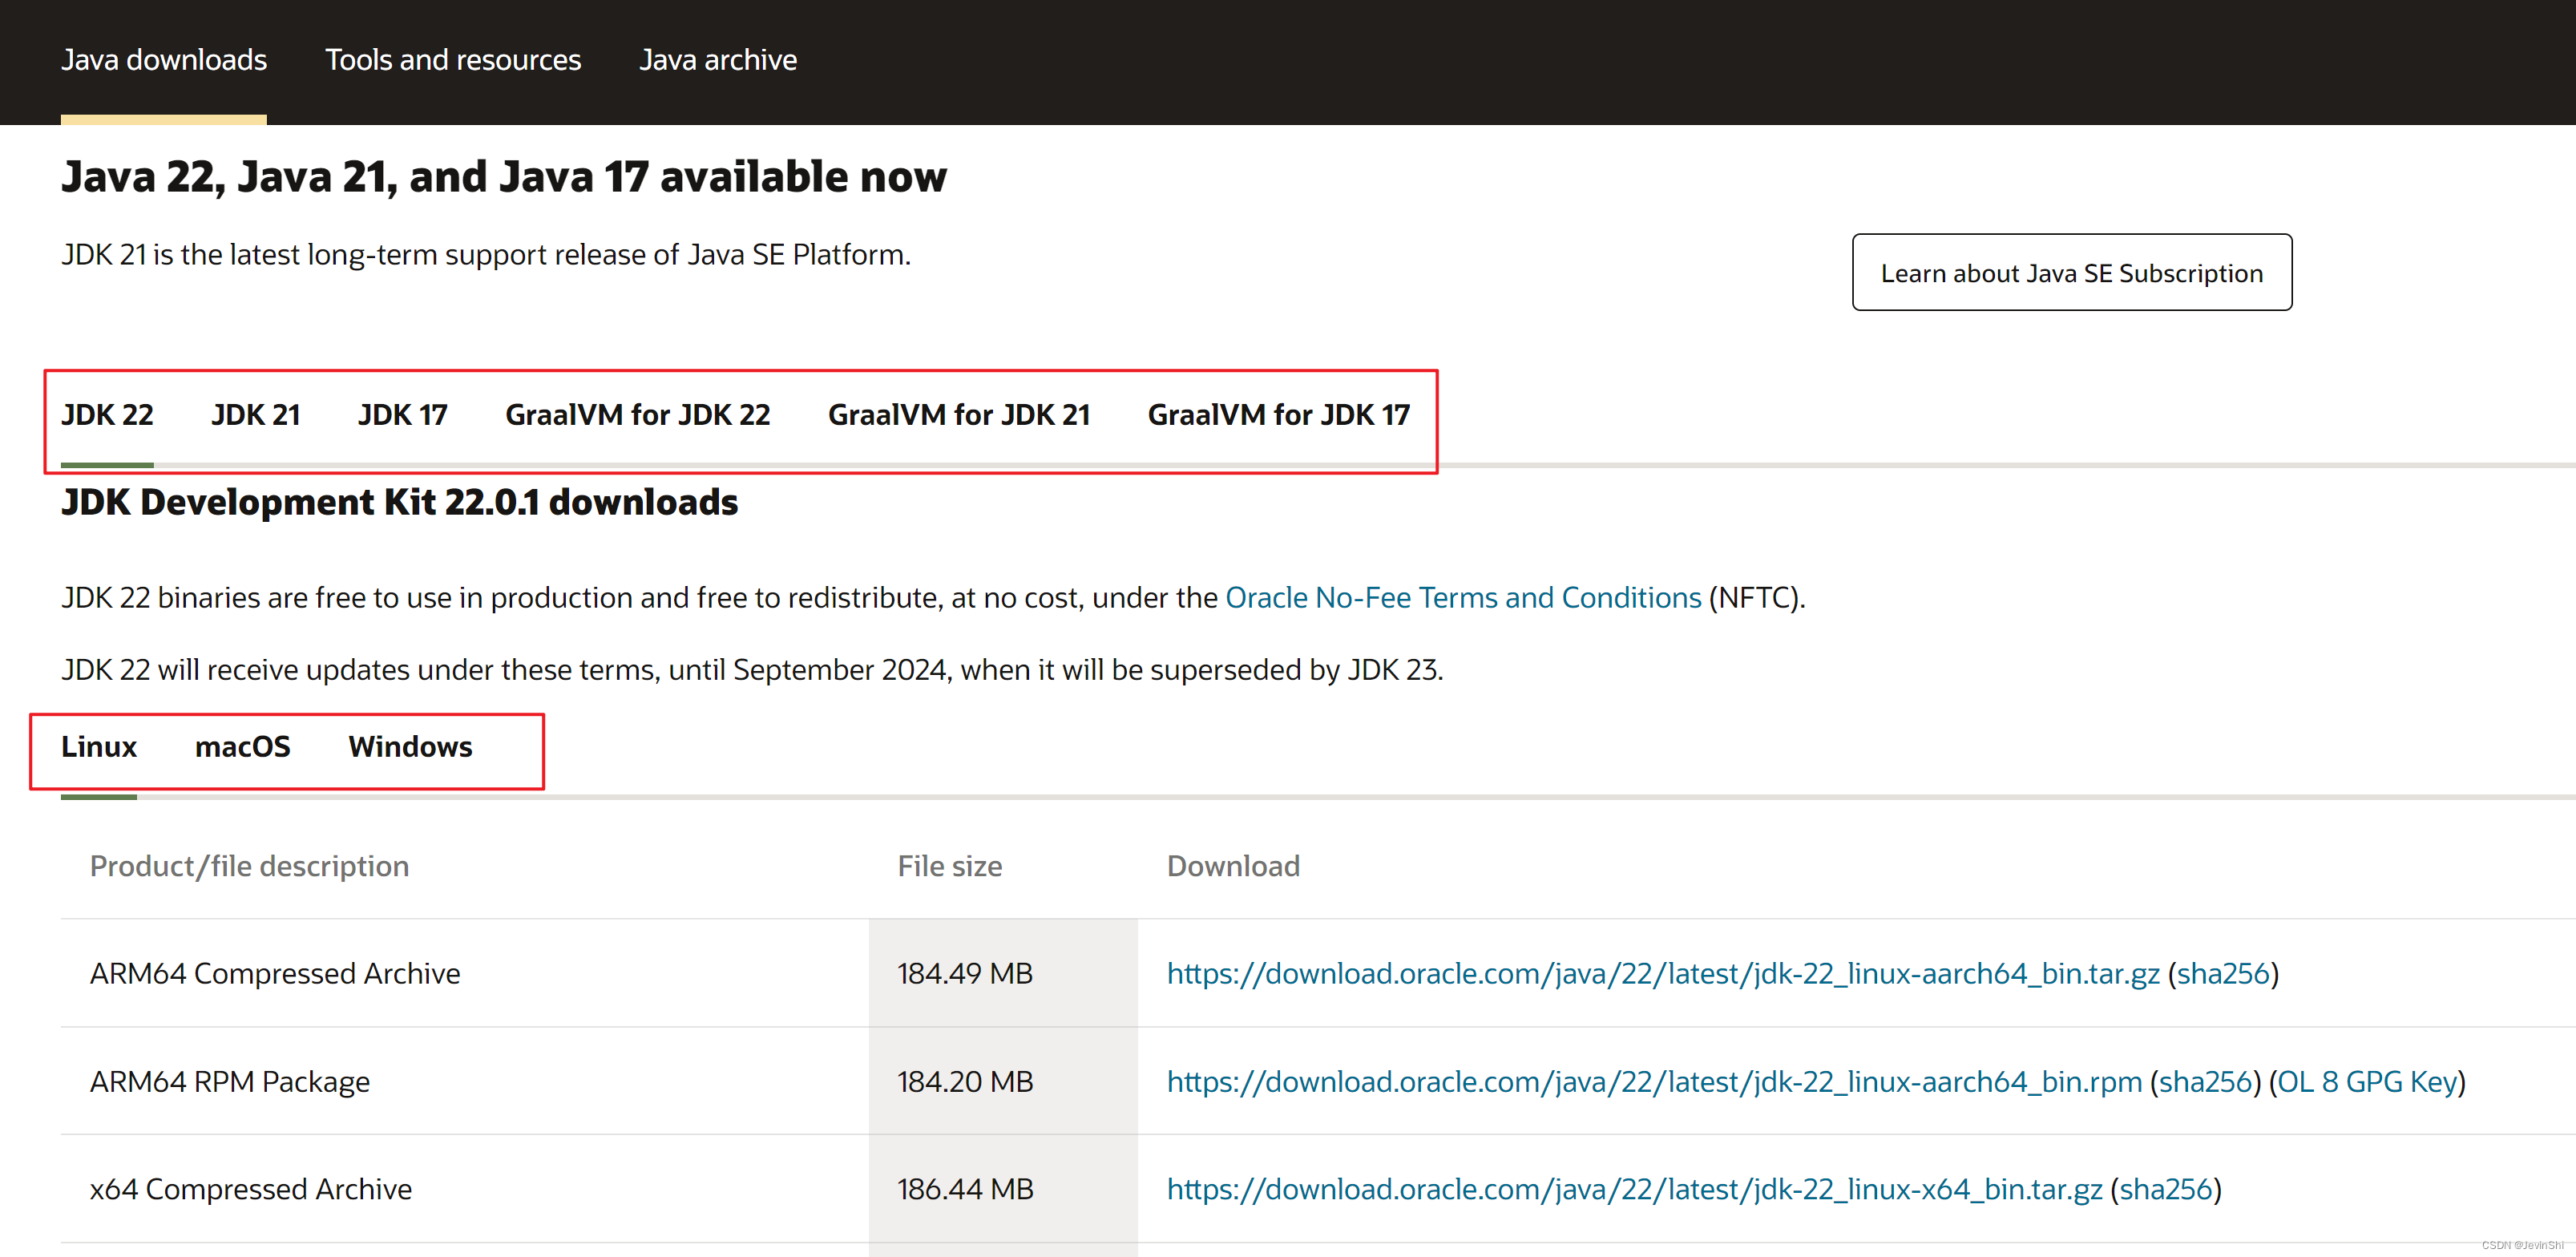Open Oracle No-Fee Terms and Conditions link

coord(1463,598)
